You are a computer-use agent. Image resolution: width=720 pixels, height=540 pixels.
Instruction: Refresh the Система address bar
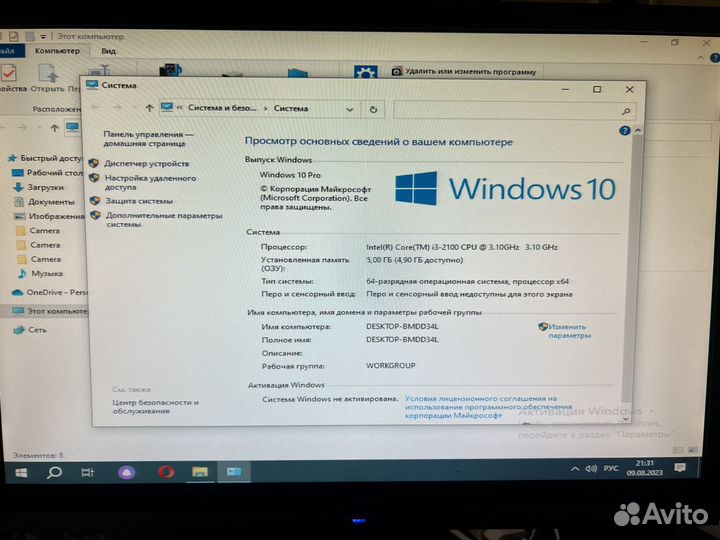coord(373,109)
